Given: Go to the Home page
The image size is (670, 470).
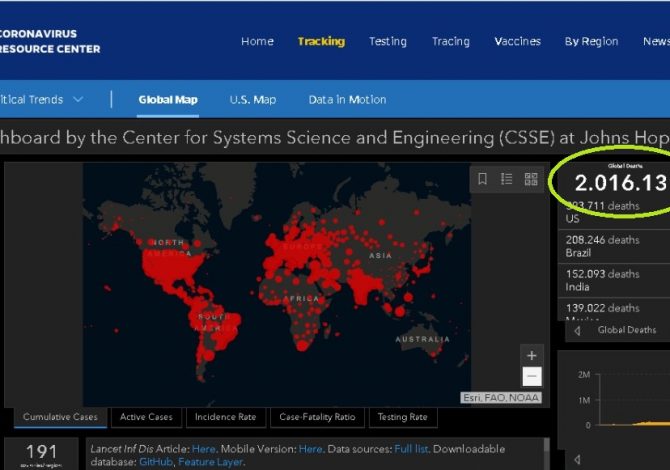Looking at the screenshot, I should pyautogui.click(x=257, y=41).
